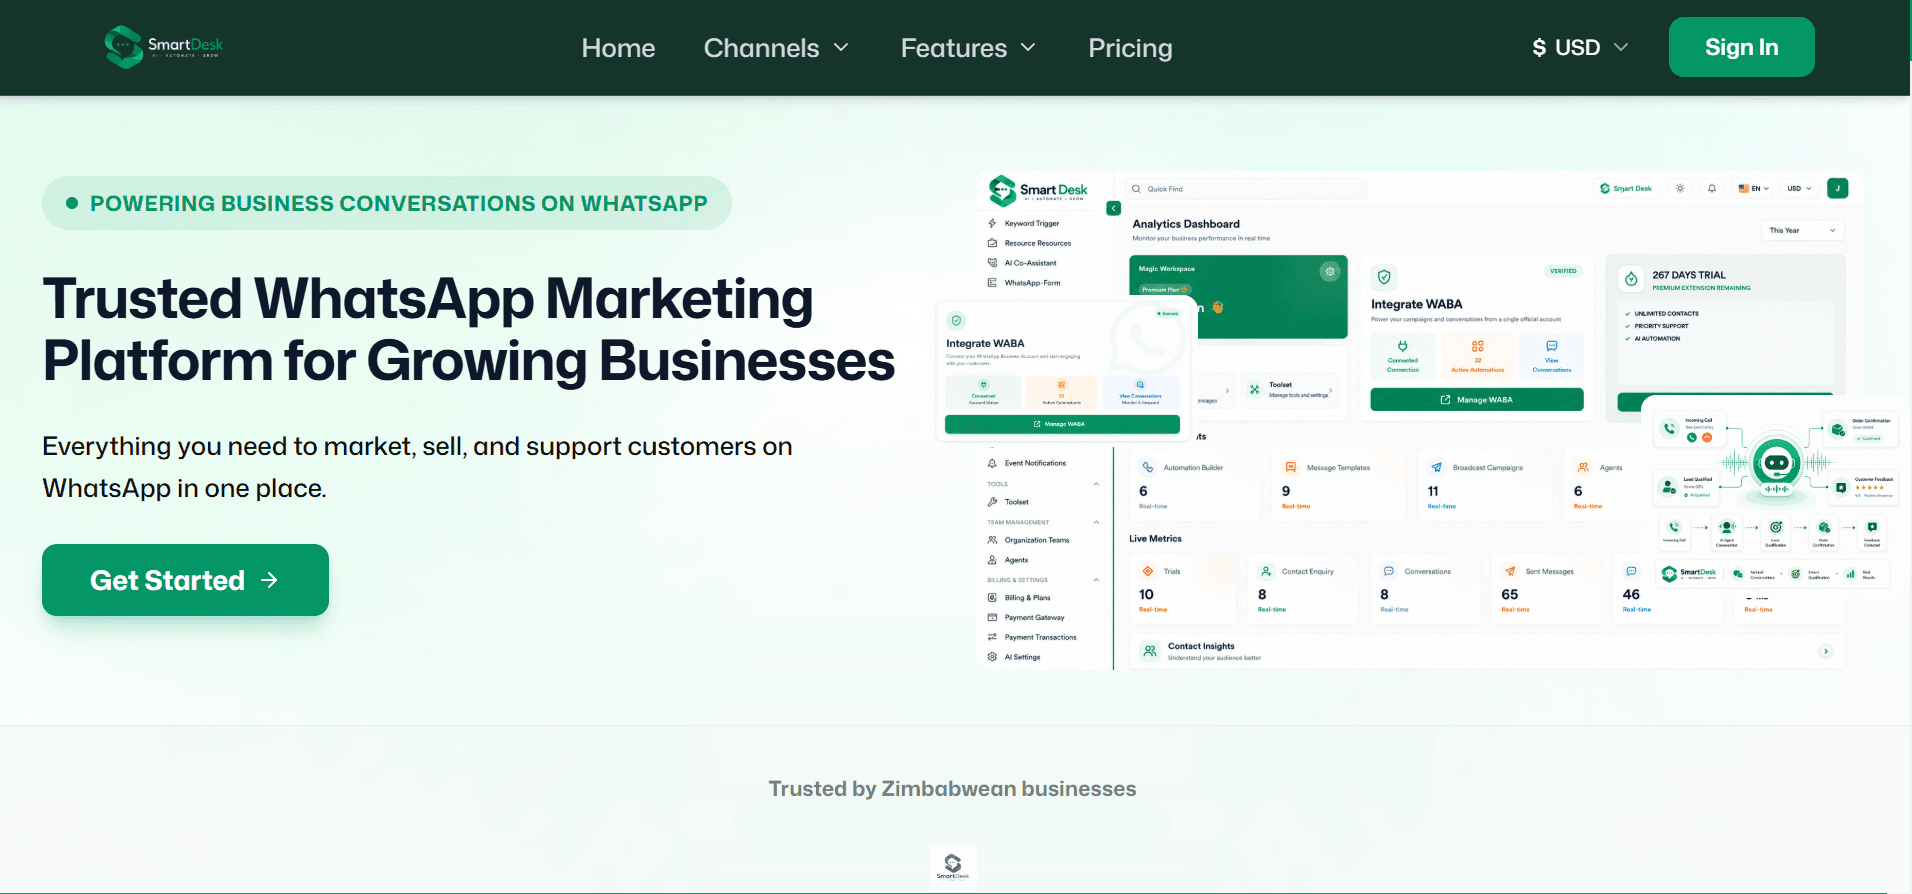Screen dimensions: 1912x894
Task: Click the POWERING BUSINESS CONVERSATIONS ON WHATSAPP badge
Action: pyautogui.click(x=387, y=203)
